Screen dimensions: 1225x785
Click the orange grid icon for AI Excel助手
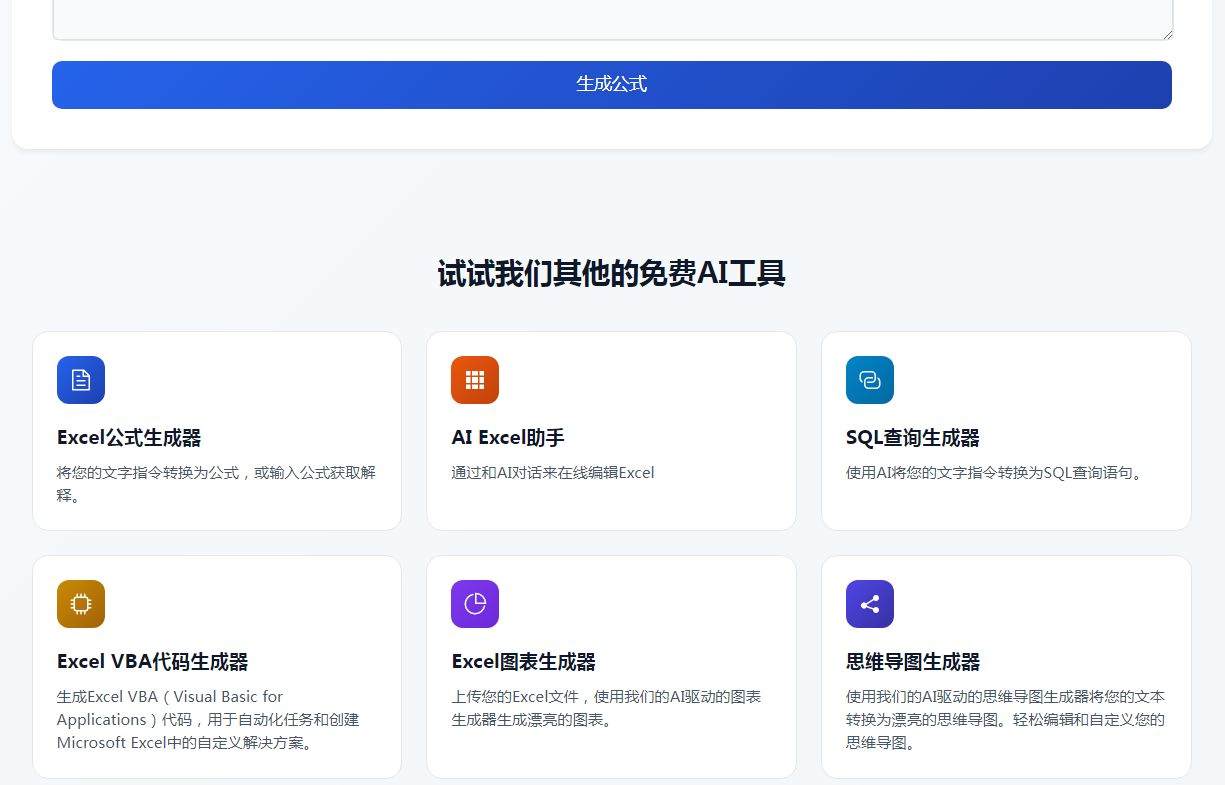(475, 380)
